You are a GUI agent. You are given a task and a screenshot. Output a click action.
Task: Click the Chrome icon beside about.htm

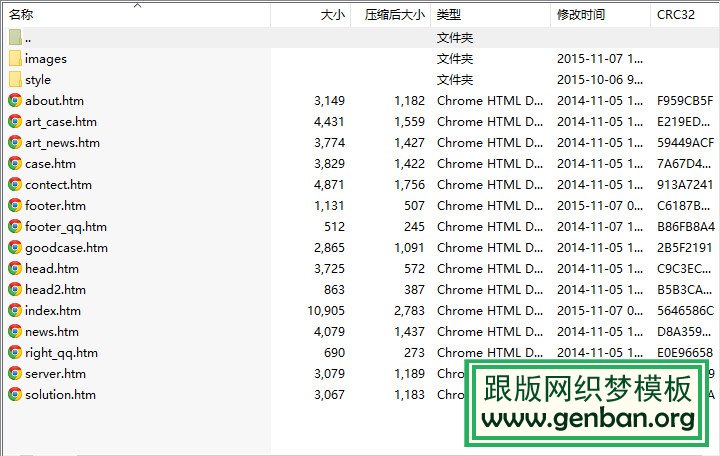(15, 100)
